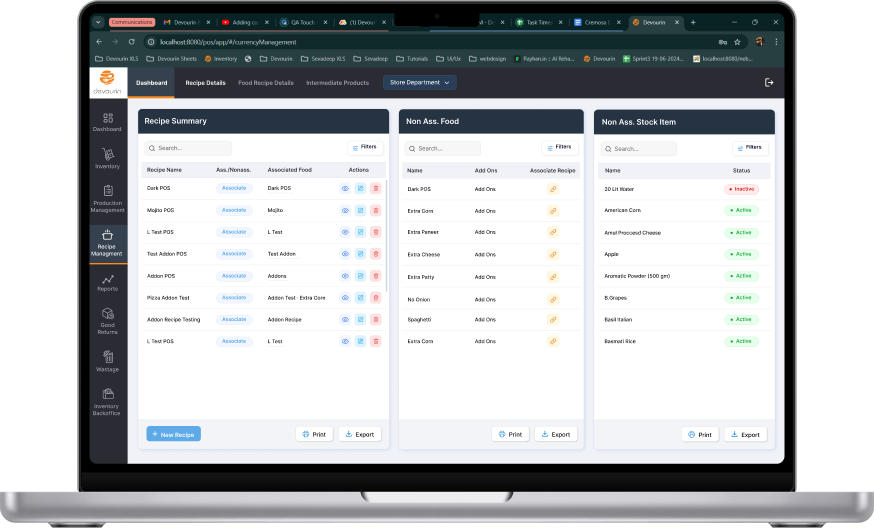The image size is (874, 528).
Task: Open Good Returns in the sidebar
Action: coord(108,321)
